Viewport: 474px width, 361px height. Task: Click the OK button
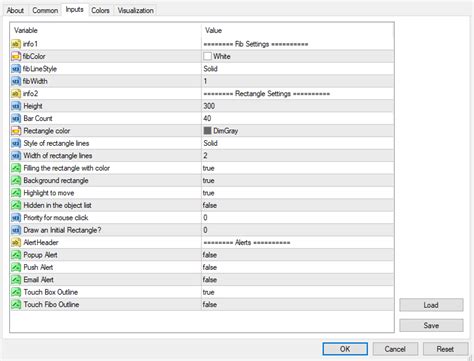(345, 349)
